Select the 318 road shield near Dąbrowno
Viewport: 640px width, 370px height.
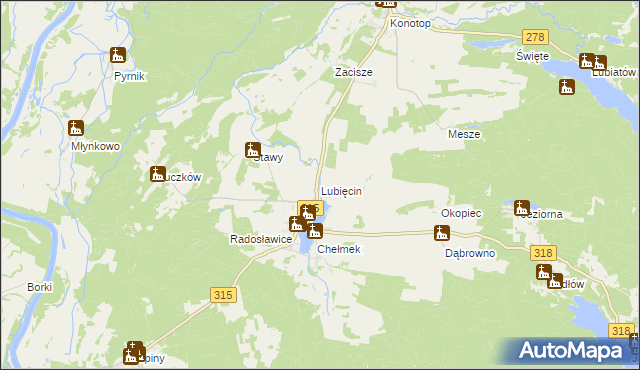[543, 253]
